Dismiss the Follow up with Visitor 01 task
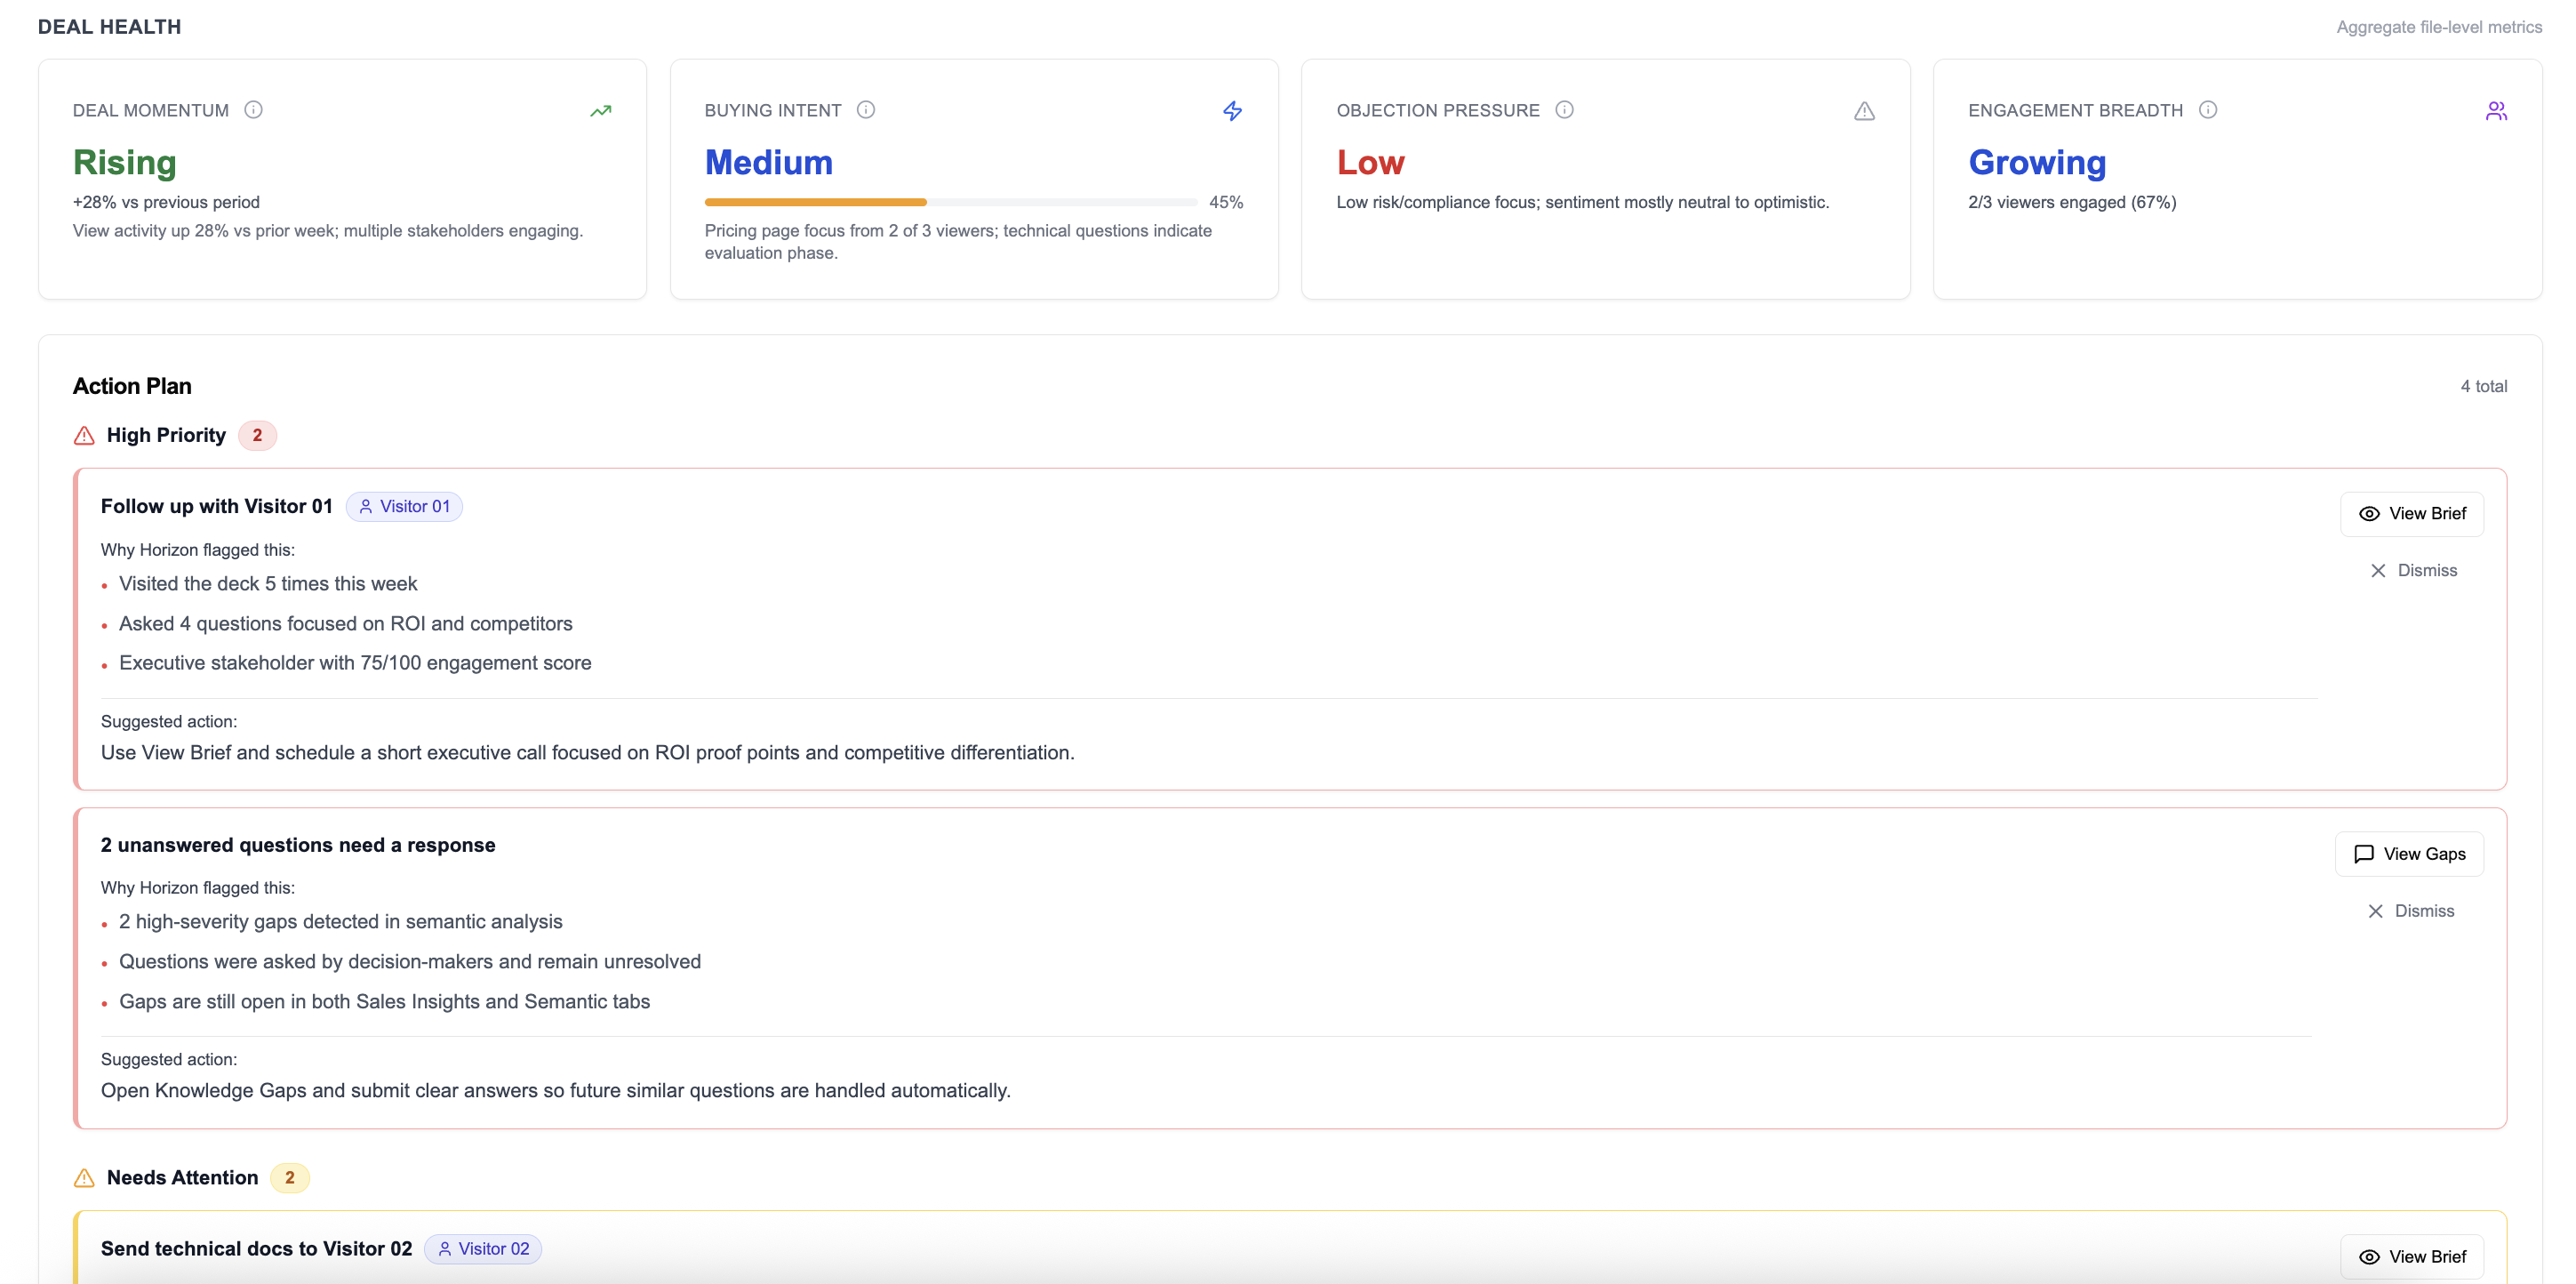This screenshot has height=1284, width=2576. (2415, 570)
